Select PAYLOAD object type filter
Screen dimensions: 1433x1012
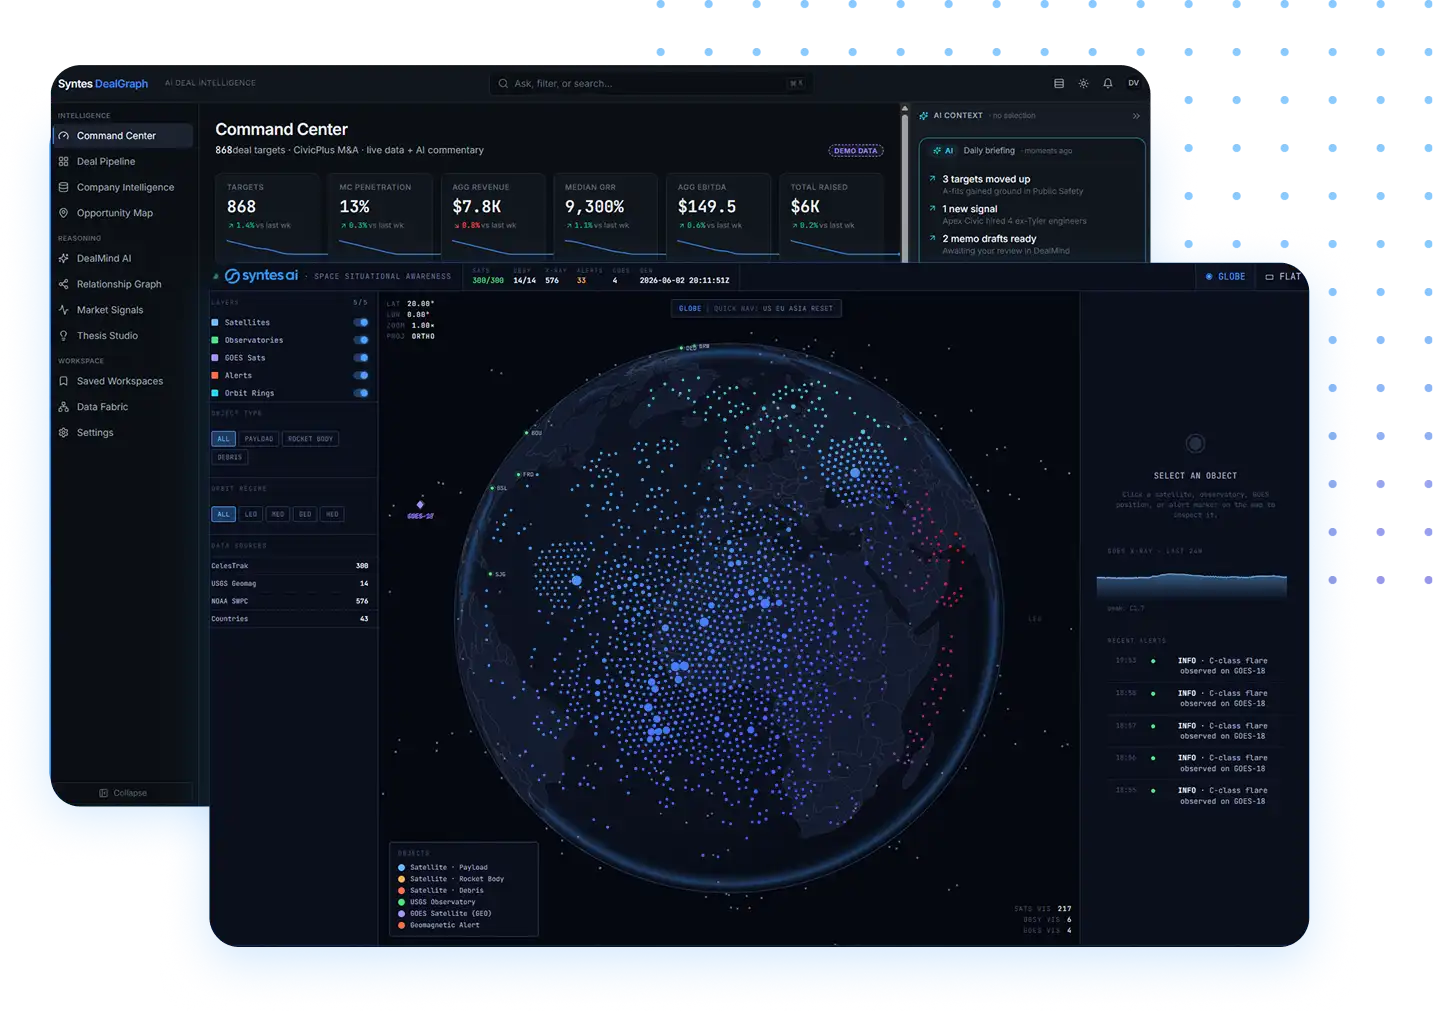point(259,439)
